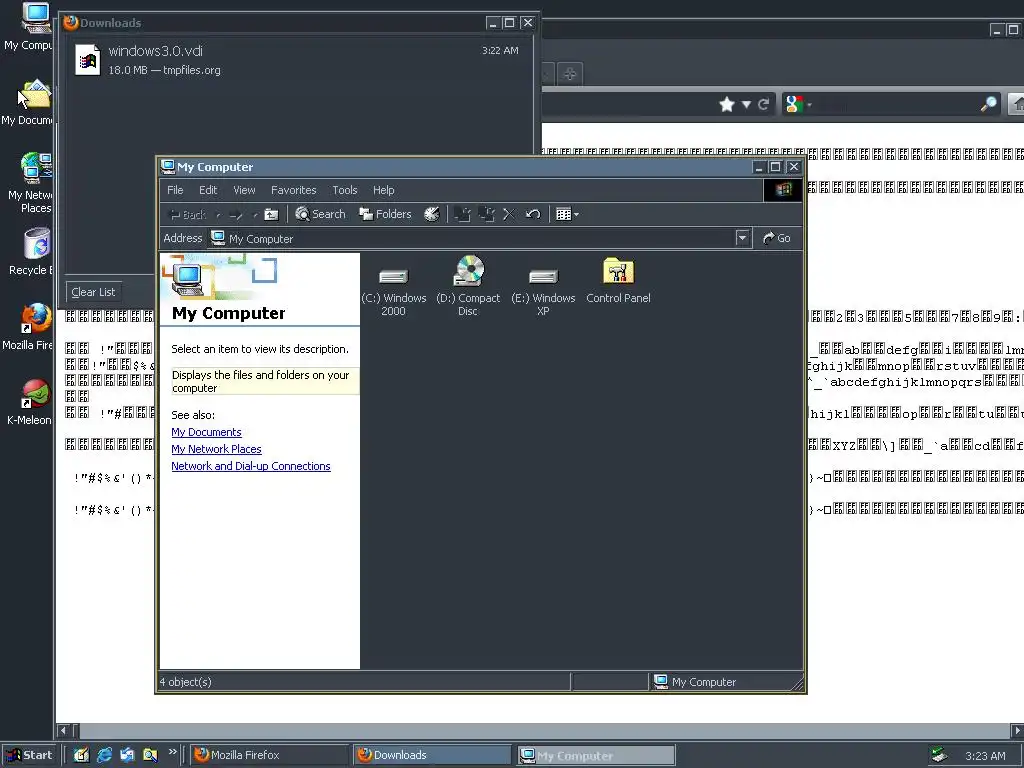
Task: Select the (D:) Compact Disc drive icon
Action: click(468, 286)
